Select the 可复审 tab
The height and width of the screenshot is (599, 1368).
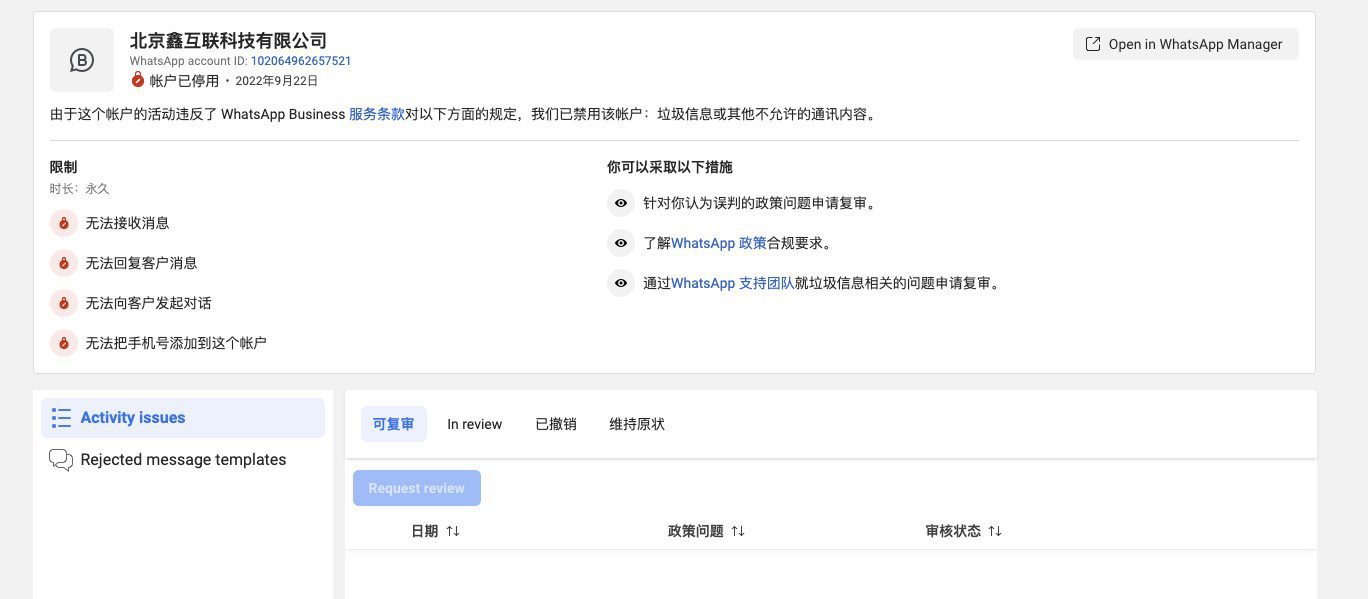pos(394,424)
